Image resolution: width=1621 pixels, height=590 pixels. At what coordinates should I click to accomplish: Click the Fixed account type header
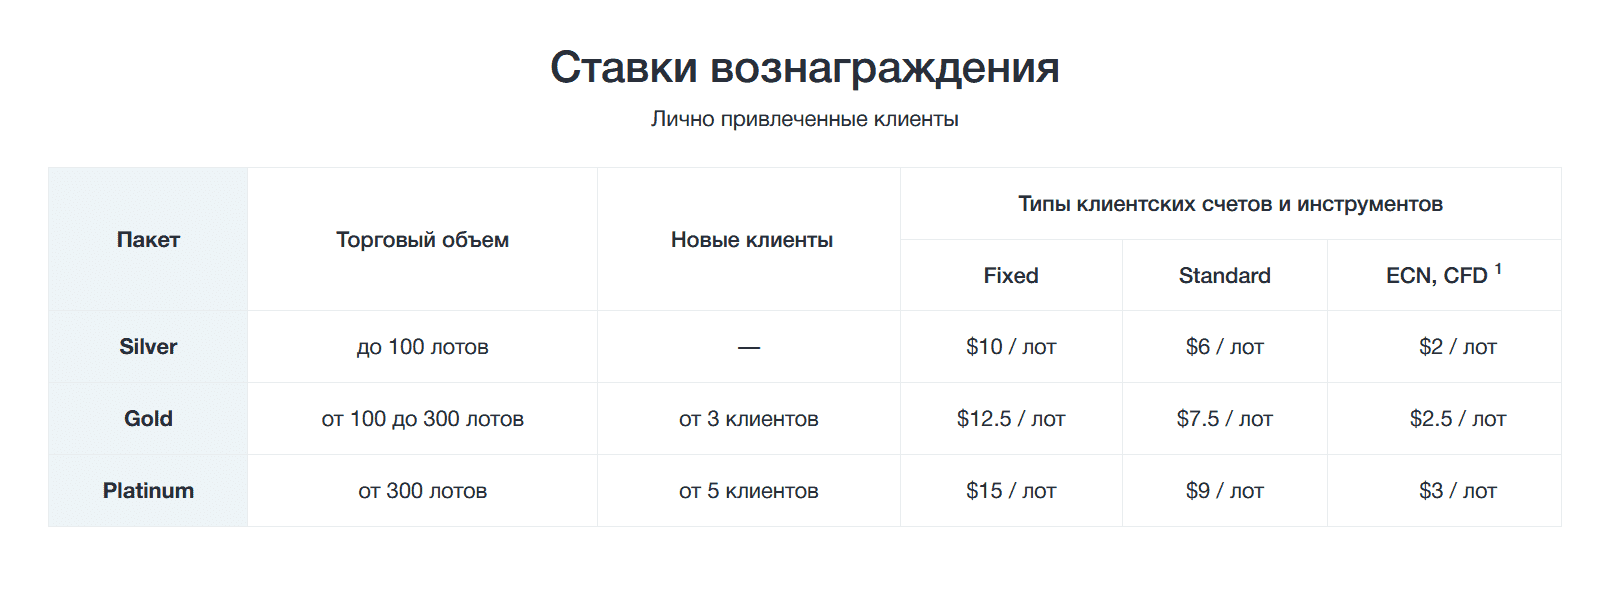(1011, 276)
